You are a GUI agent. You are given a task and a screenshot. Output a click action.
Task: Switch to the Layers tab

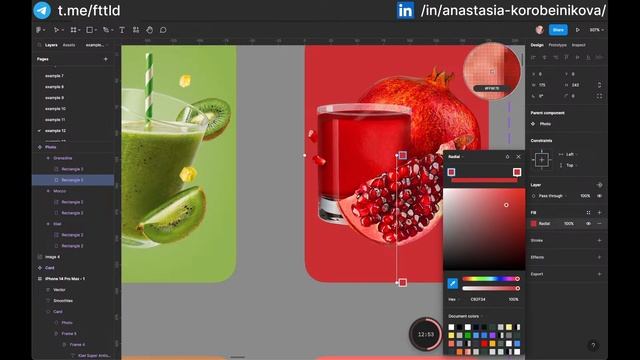click(51, 45)
